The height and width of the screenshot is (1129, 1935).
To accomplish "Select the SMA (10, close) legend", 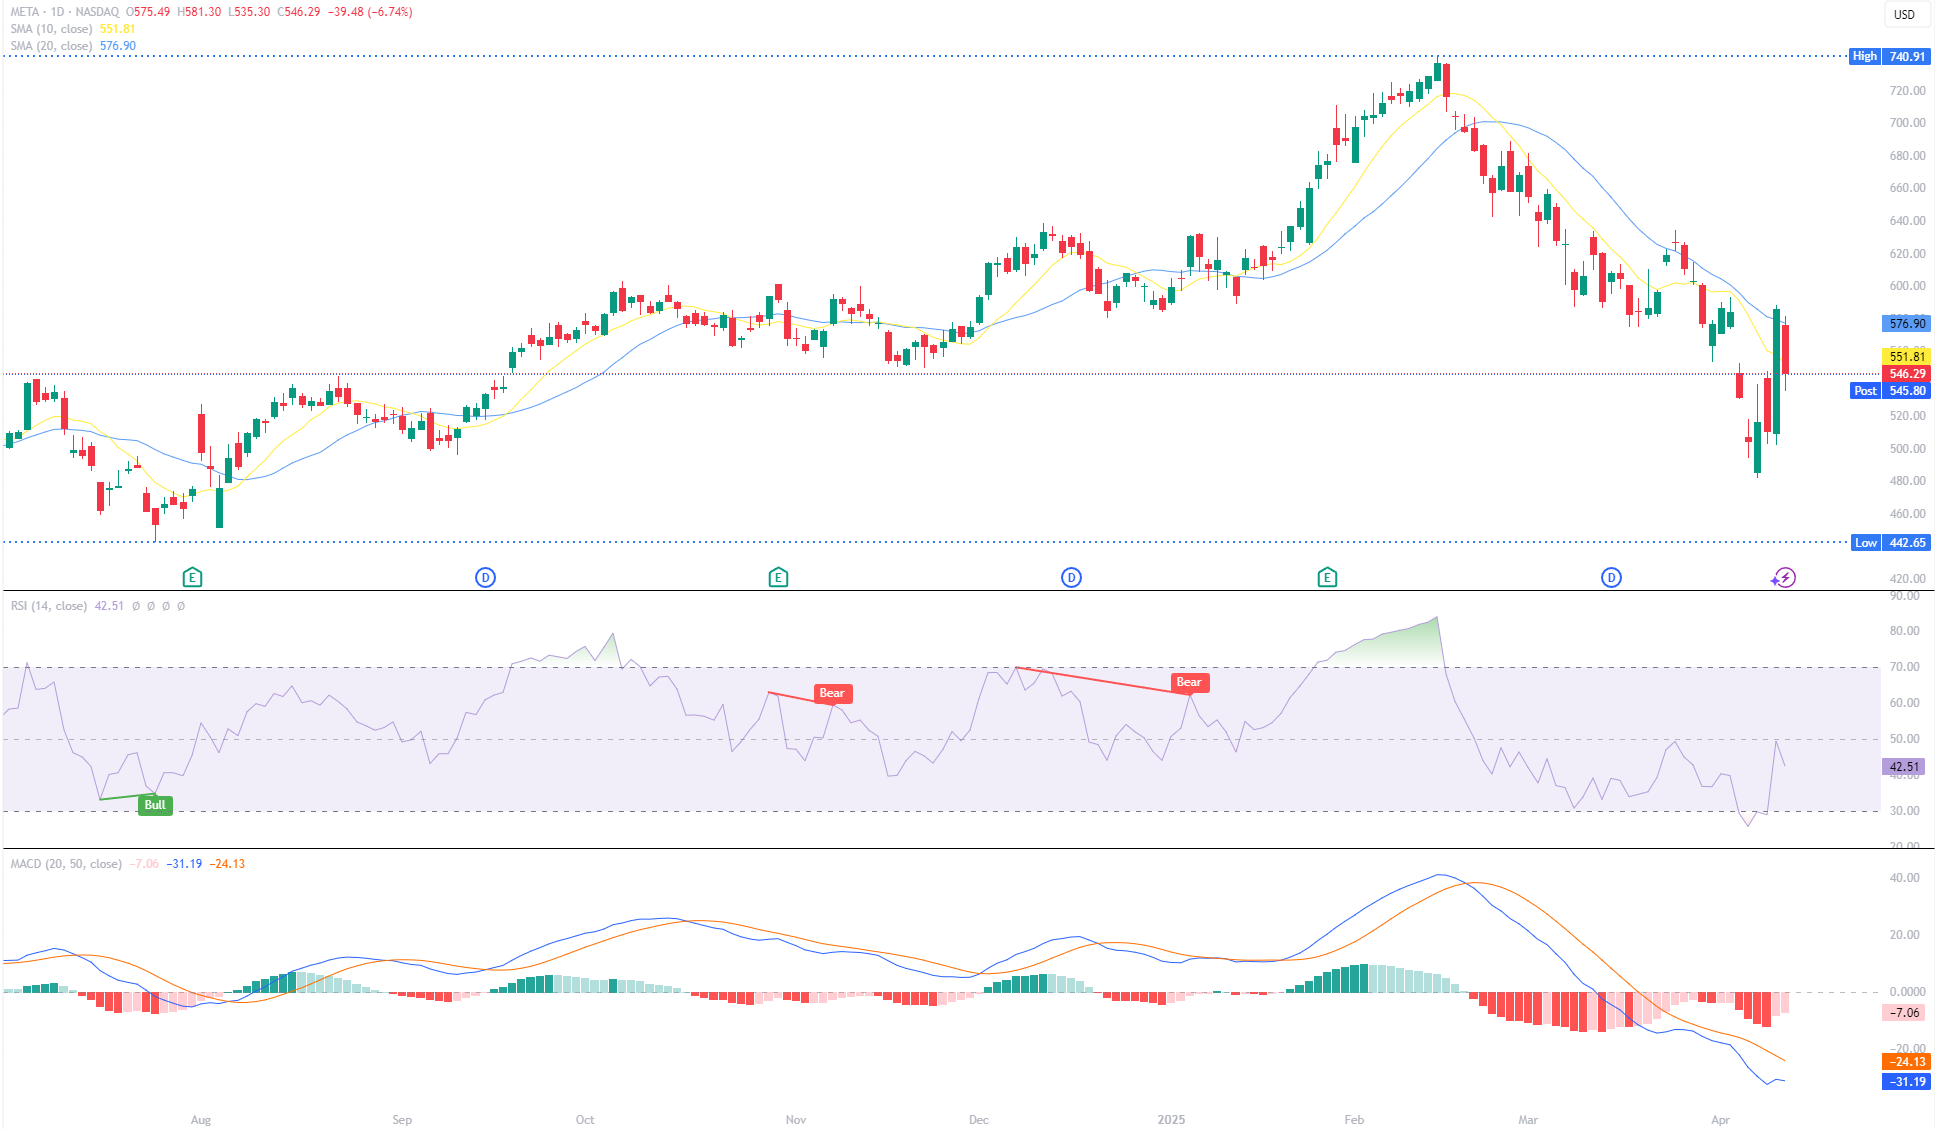I will [x=52, y=29].
